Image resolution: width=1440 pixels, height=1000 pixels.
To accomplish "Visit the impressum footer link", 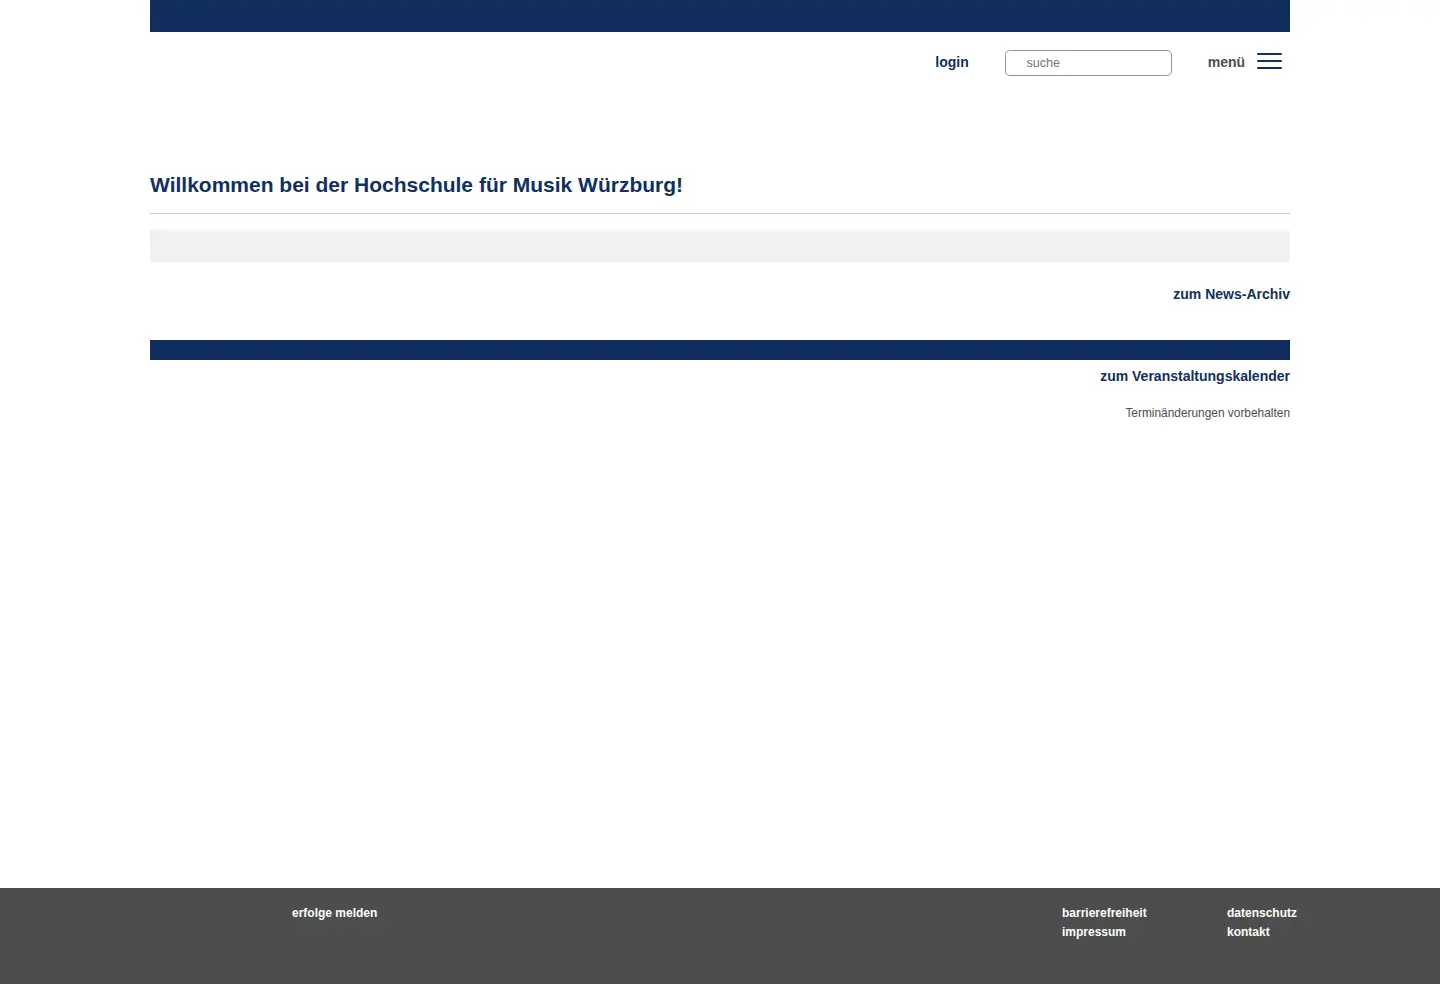I will tap(1094, 932).
